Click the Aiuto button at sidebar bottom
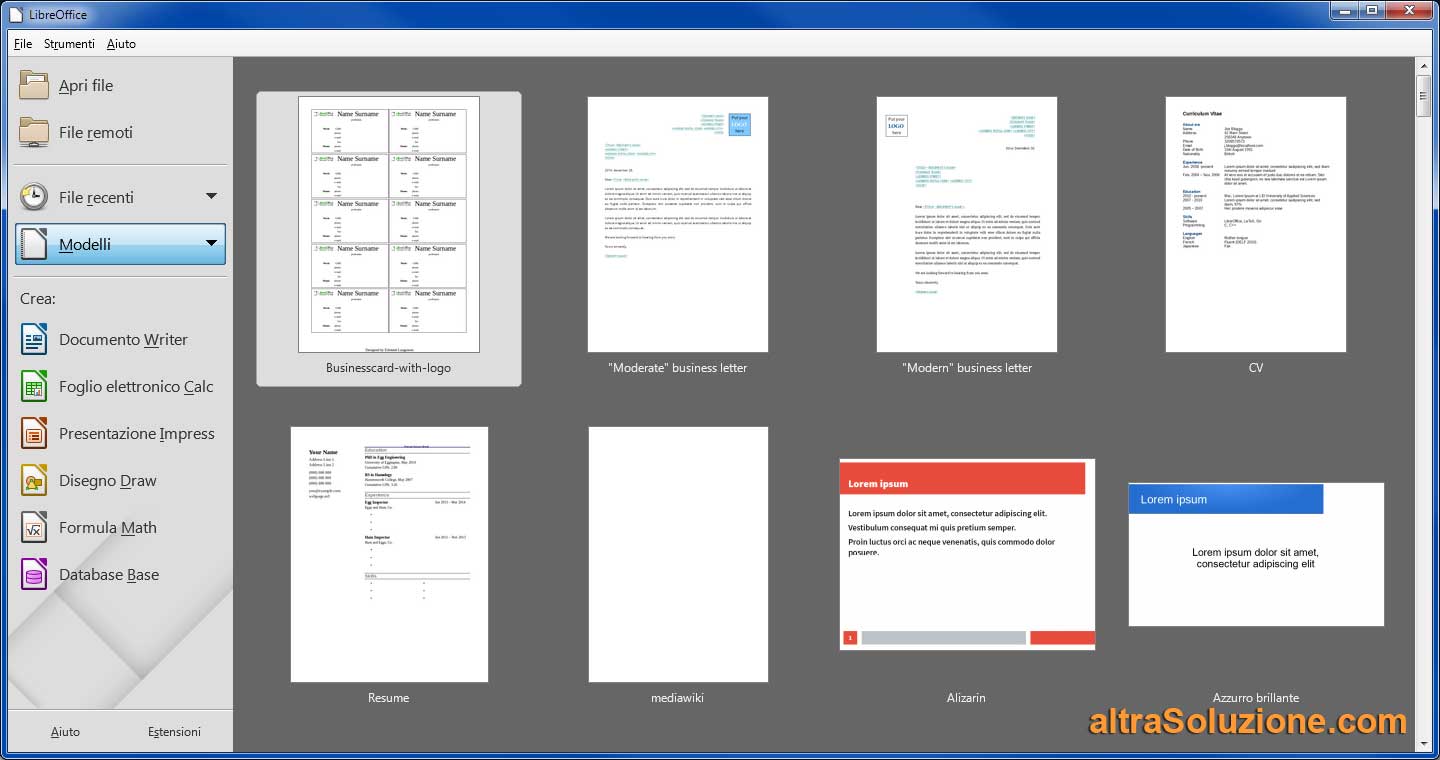The image size is (1440, 760). click(x=65, y=732)
